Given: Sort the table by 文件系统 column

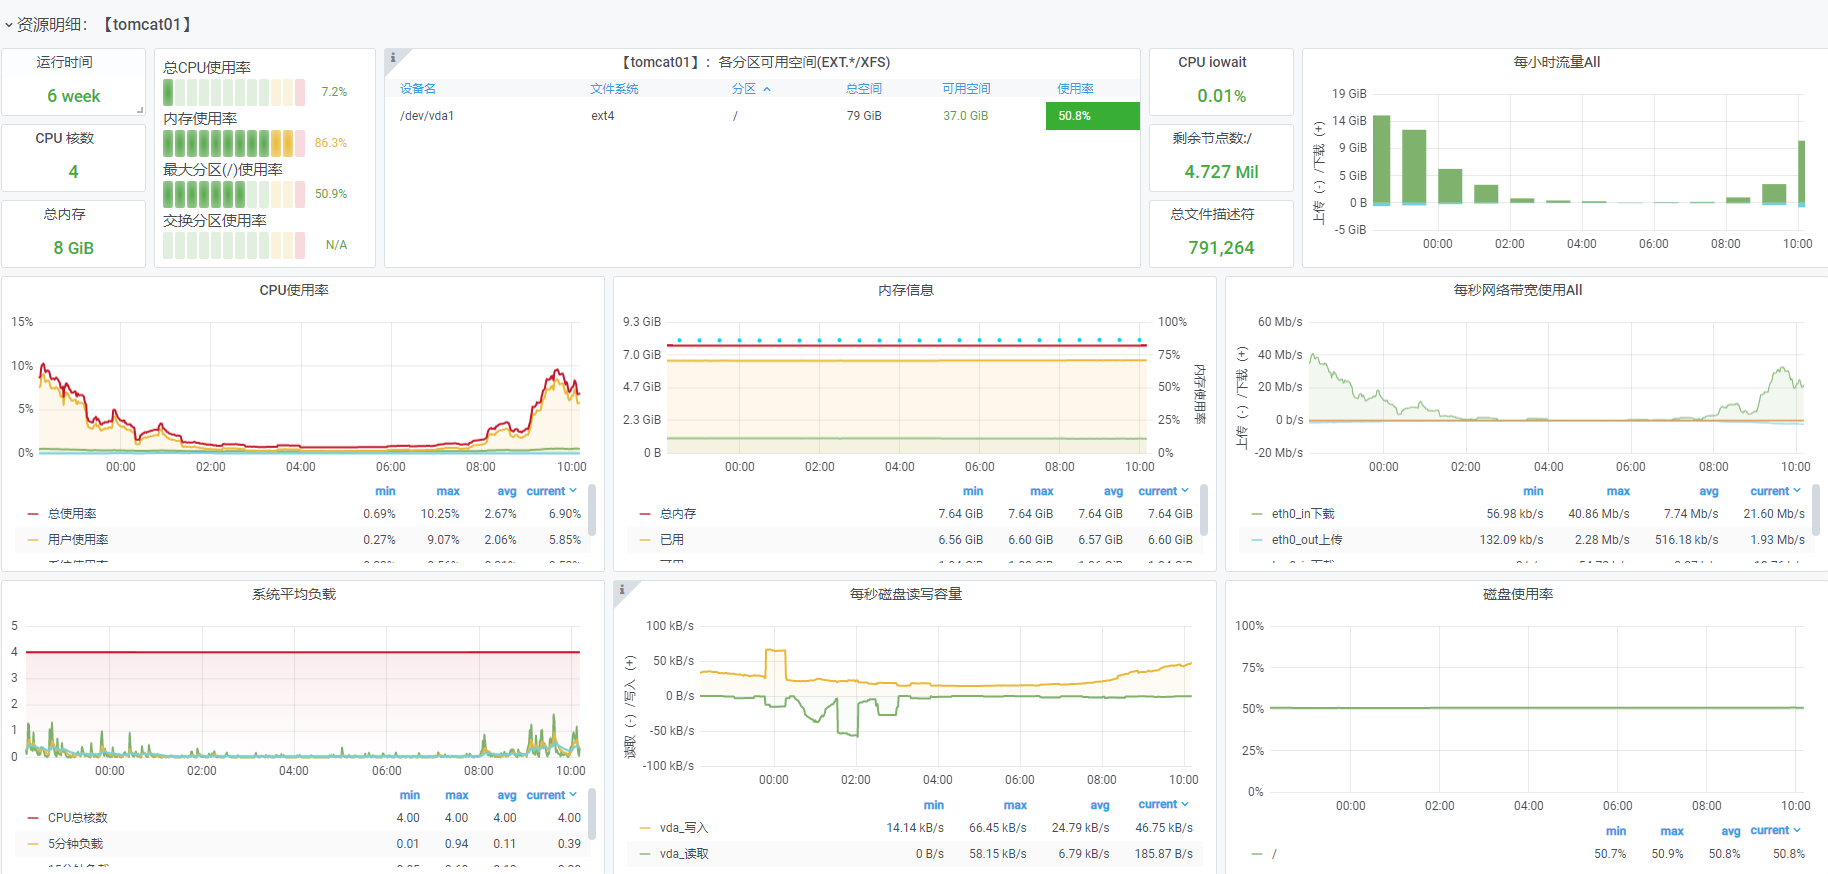Looking at the screenshot, I should pos(614,89).
